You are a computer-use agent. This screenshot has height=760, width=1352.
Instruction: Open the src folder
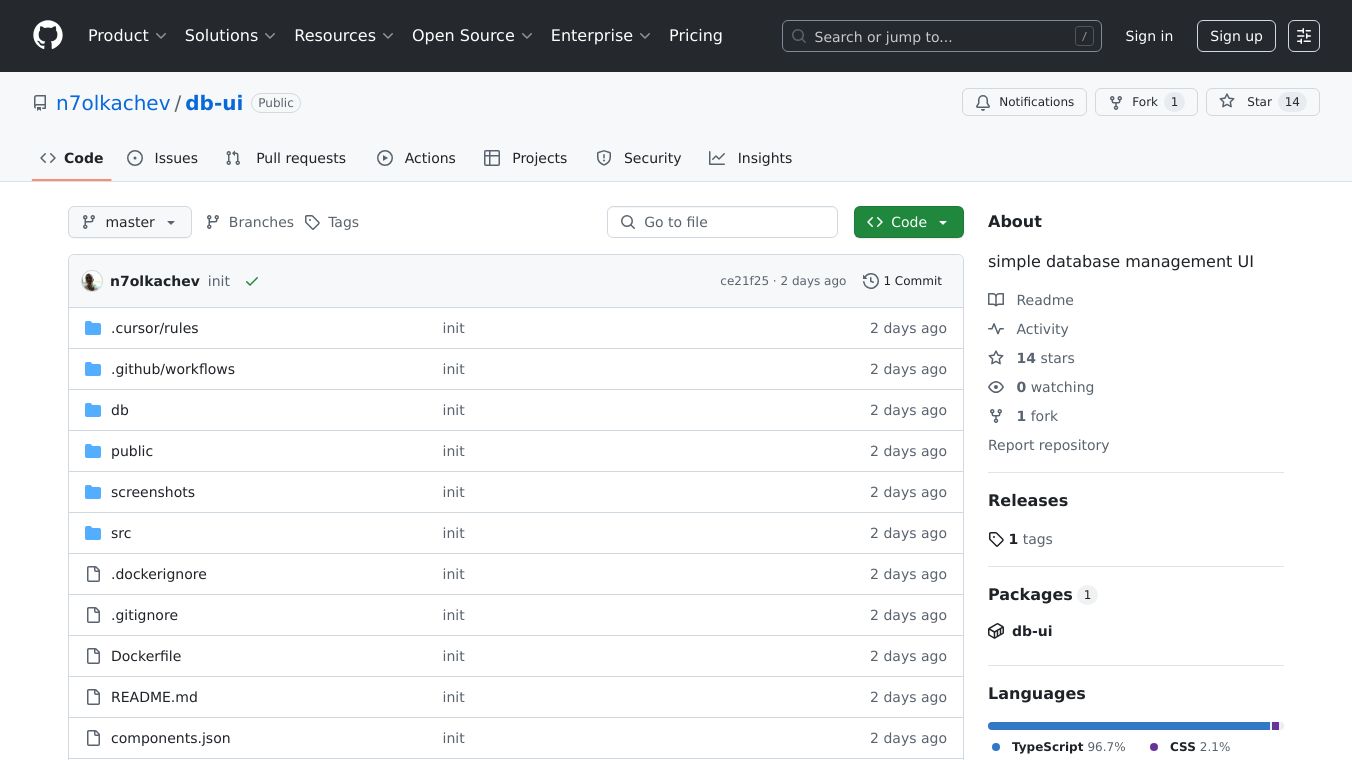(x=121, y=533)
